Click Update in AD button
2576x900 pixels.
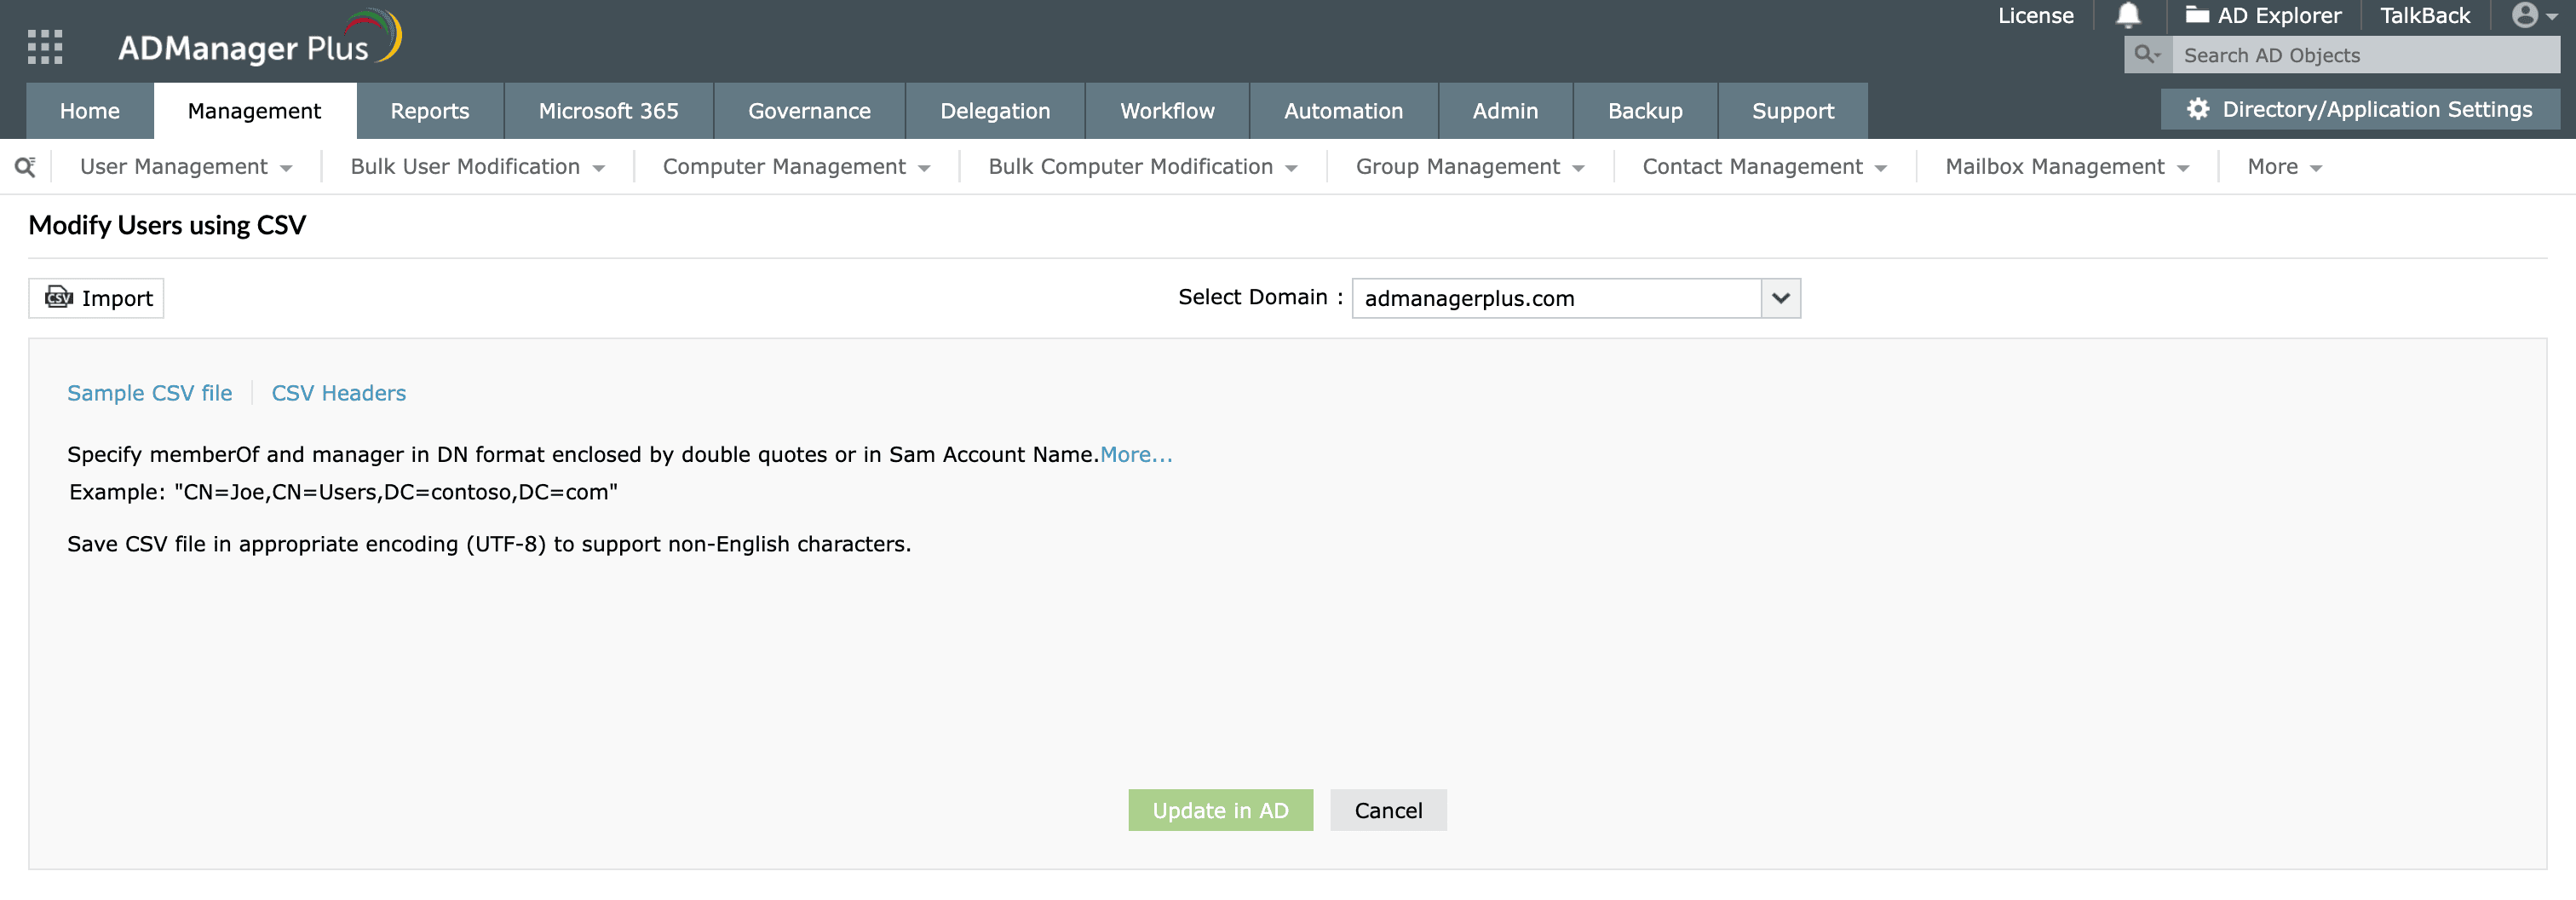(1220, 810)
